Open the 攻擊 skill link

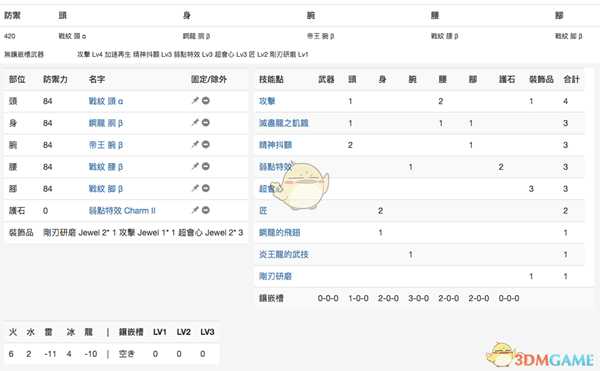coord(267,101)
